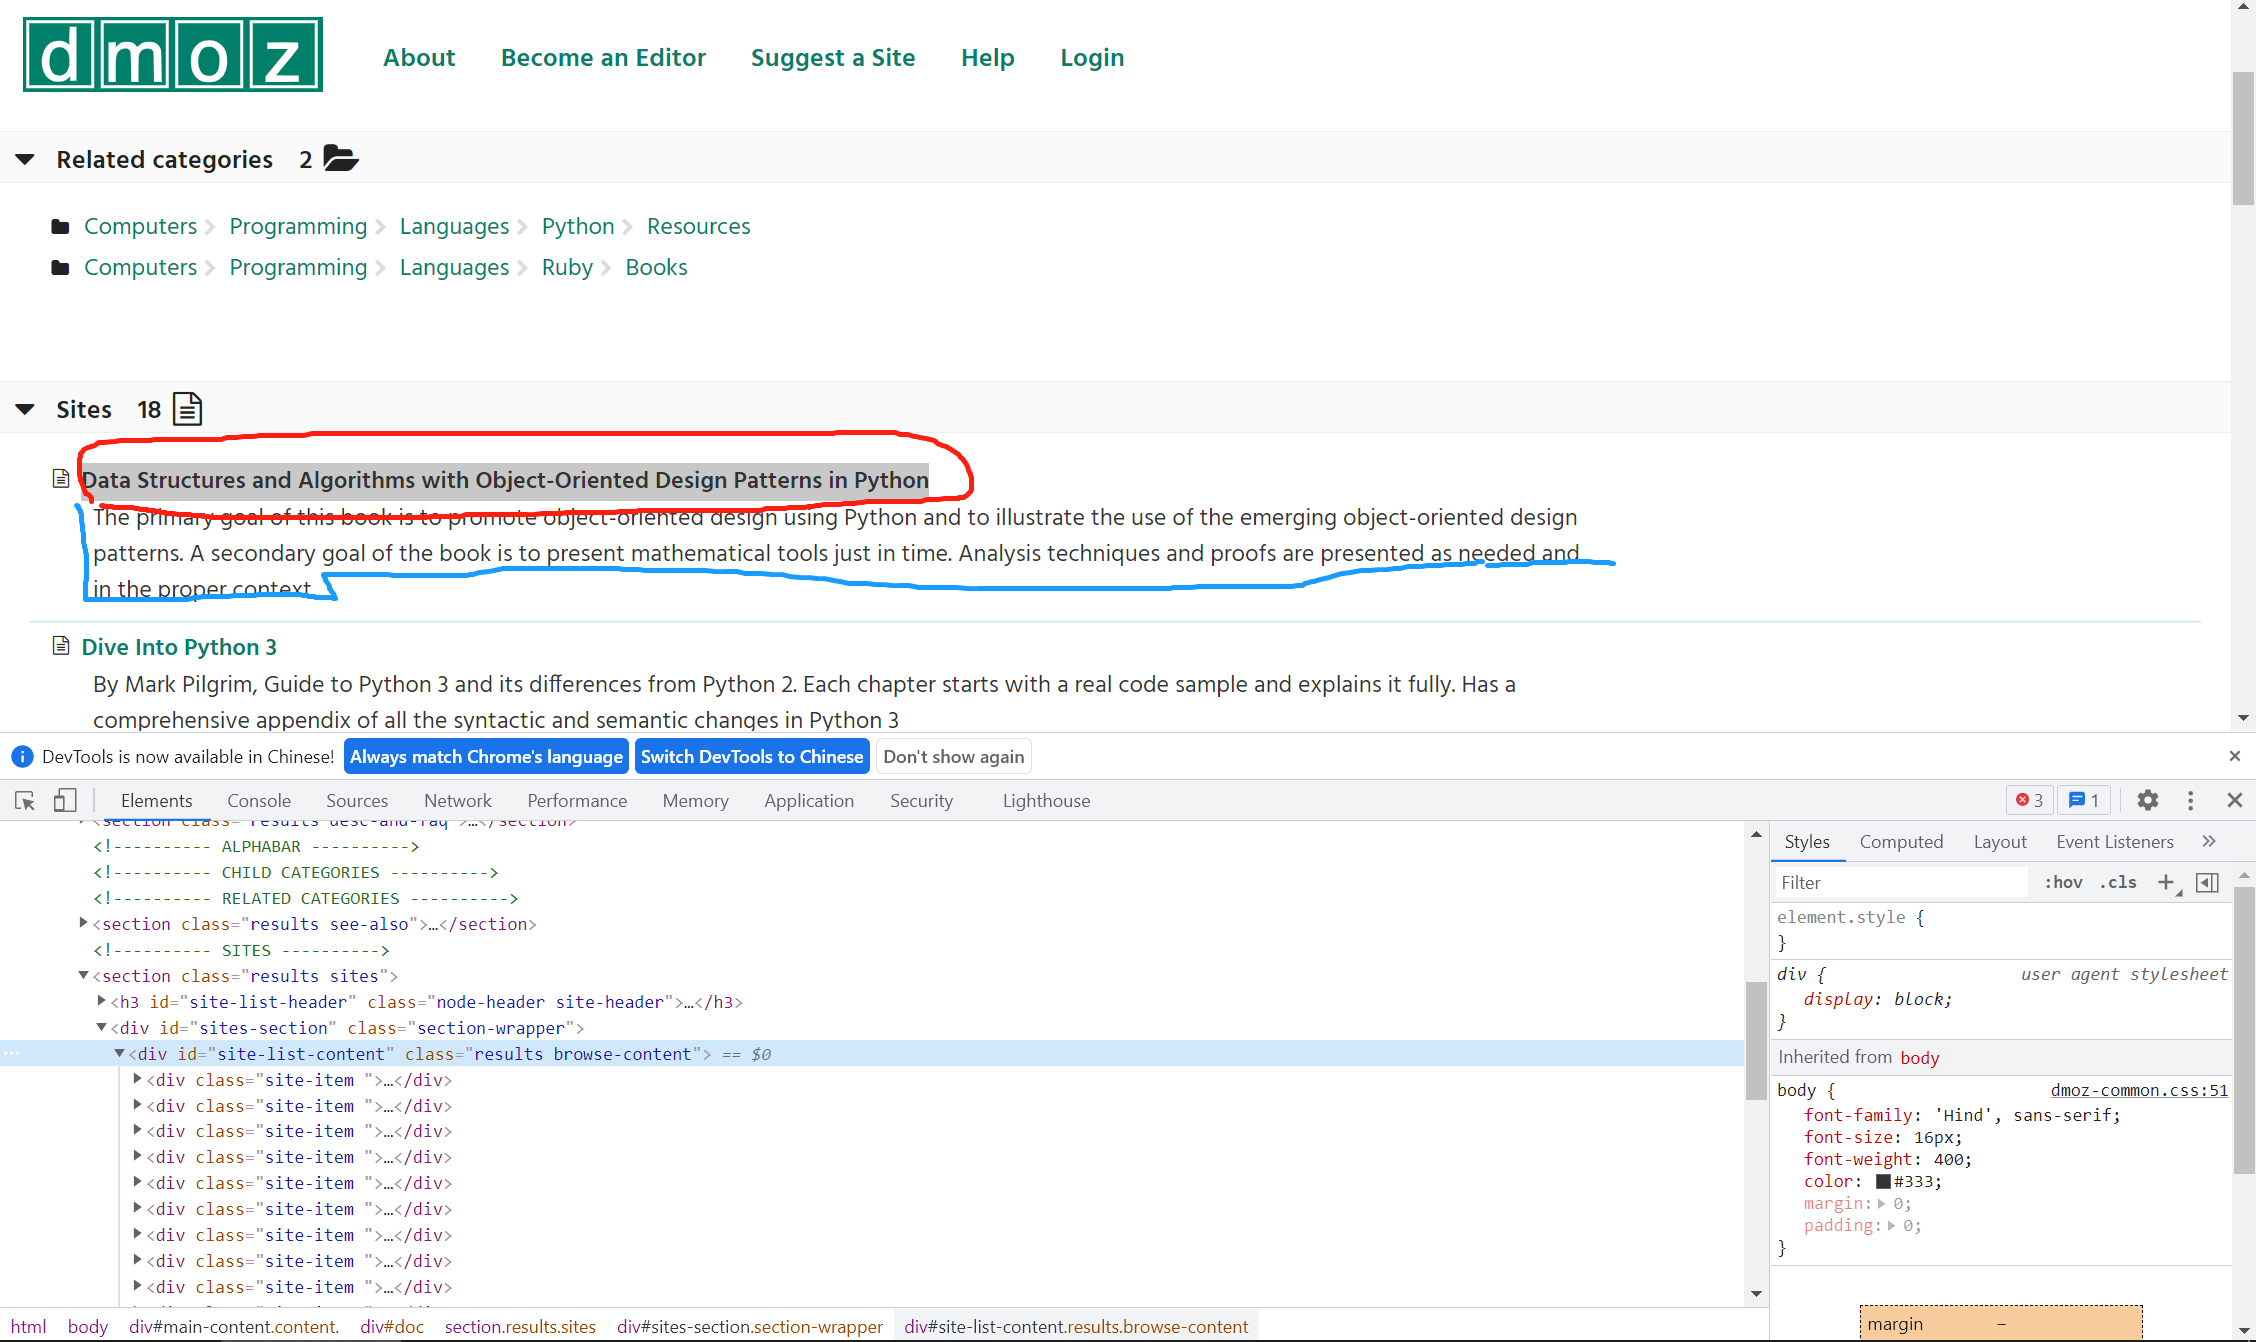Switch to the Application tab
This screenshot has height=1342, width=2256.
pos(809,800)
